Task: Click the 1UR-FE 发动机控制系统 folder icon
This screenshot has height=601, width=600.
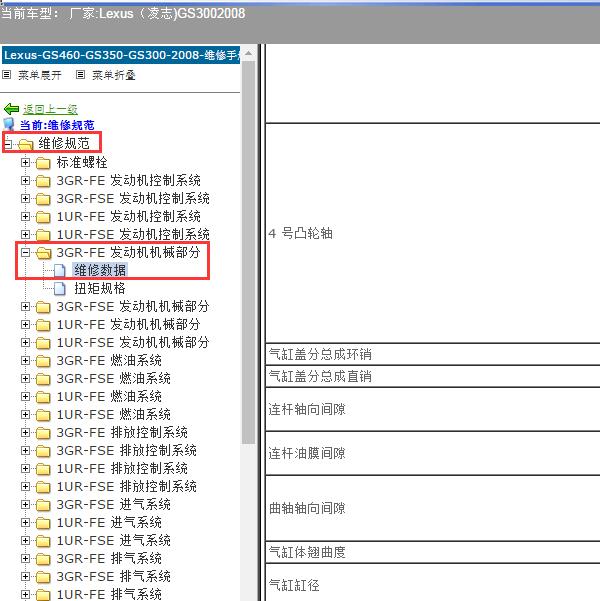Action: point(43,217)
